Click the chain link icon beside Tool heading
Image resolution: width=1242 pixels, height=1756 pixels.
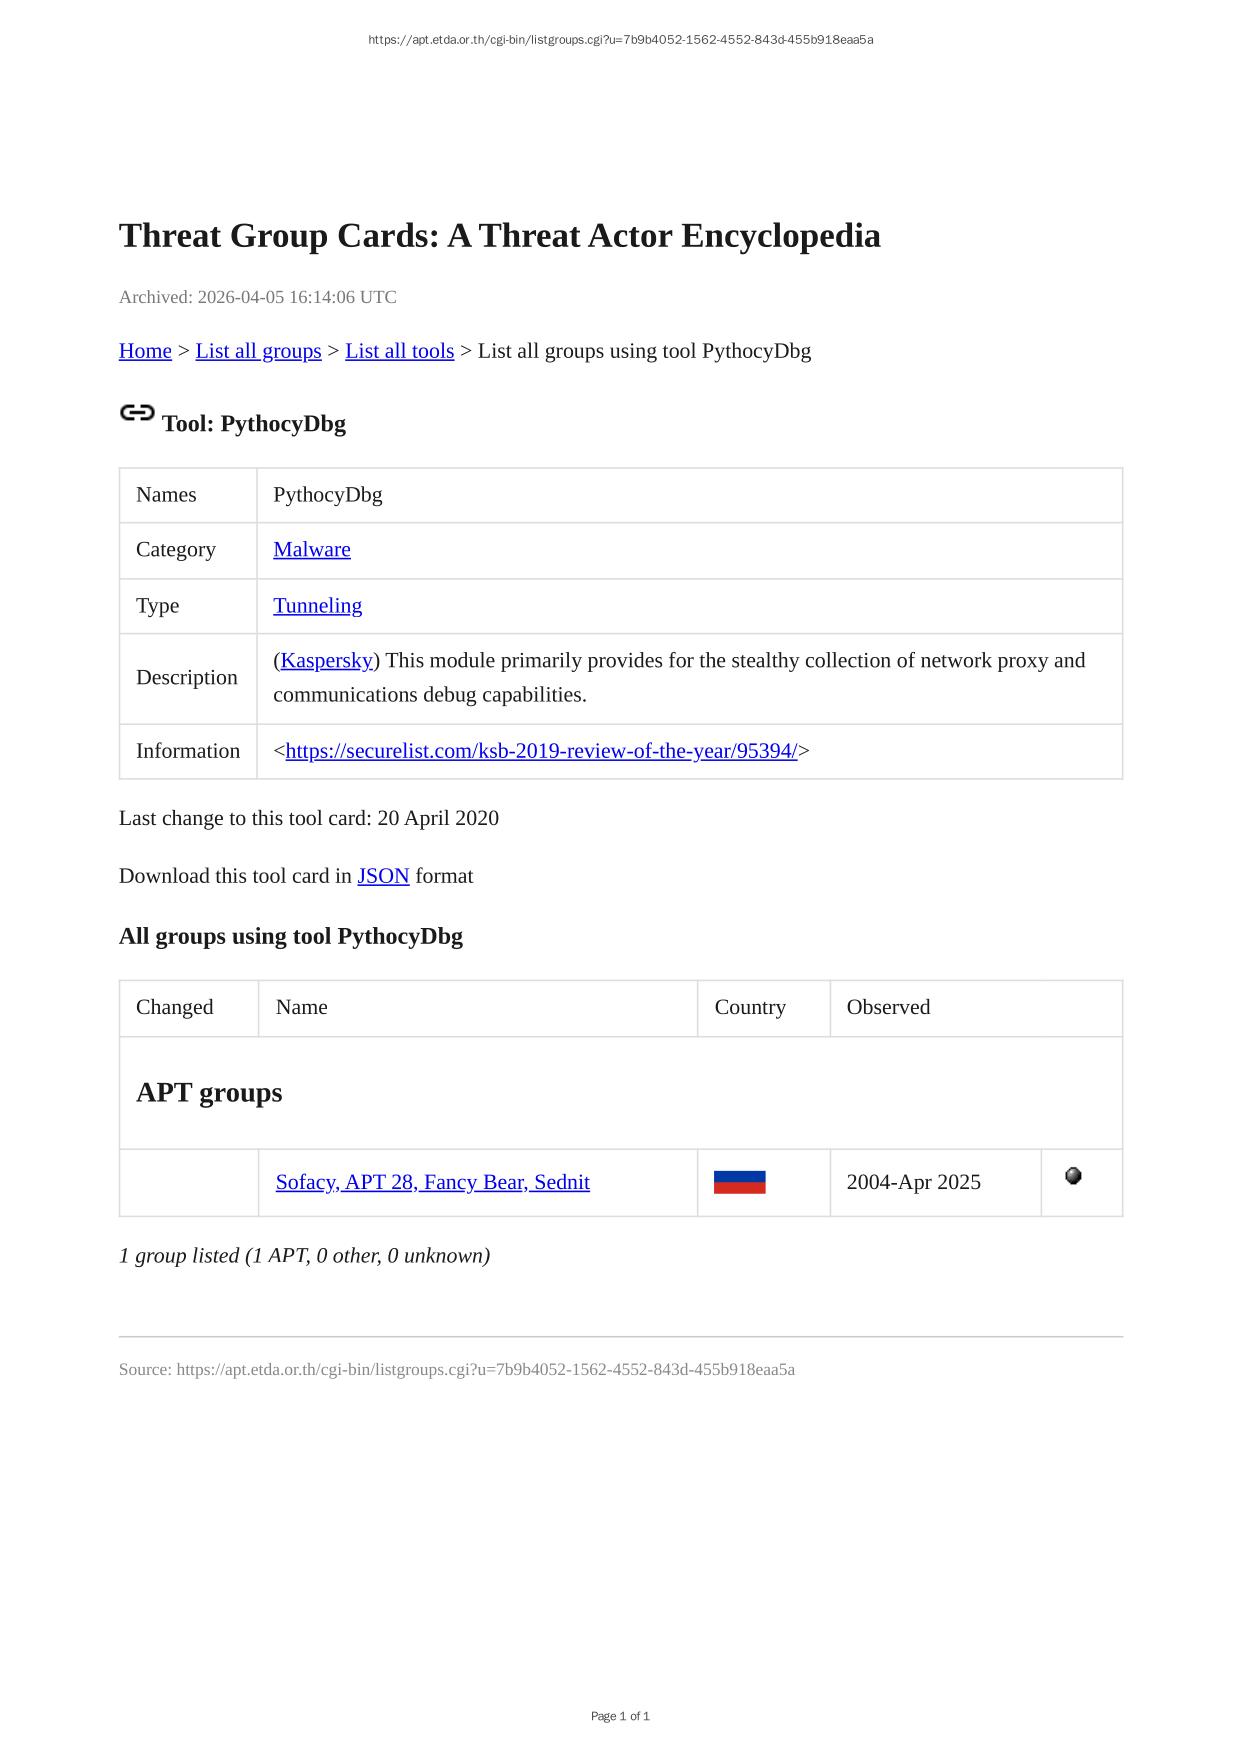pos(137,413)
